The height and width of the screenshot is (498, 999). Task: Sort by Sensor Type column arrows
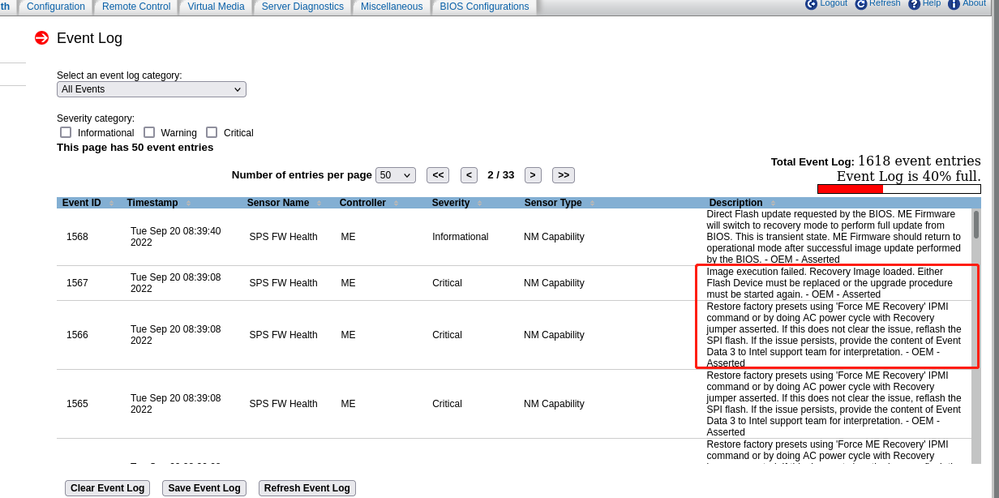click(x=591, y=203)
